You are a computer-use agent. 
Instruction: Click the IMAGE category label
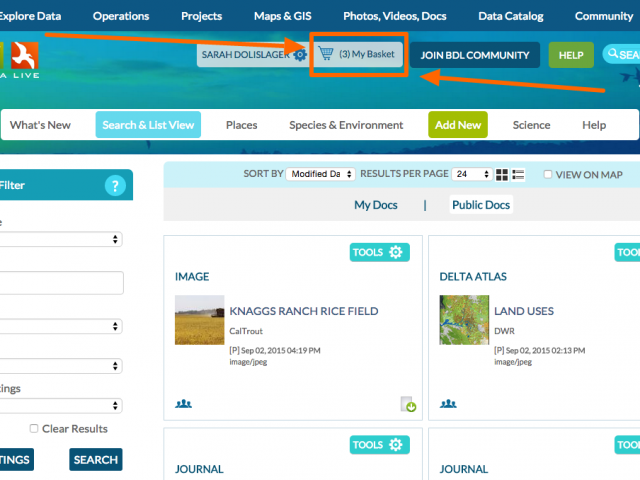pyautogui.click(x=192, y=277)
